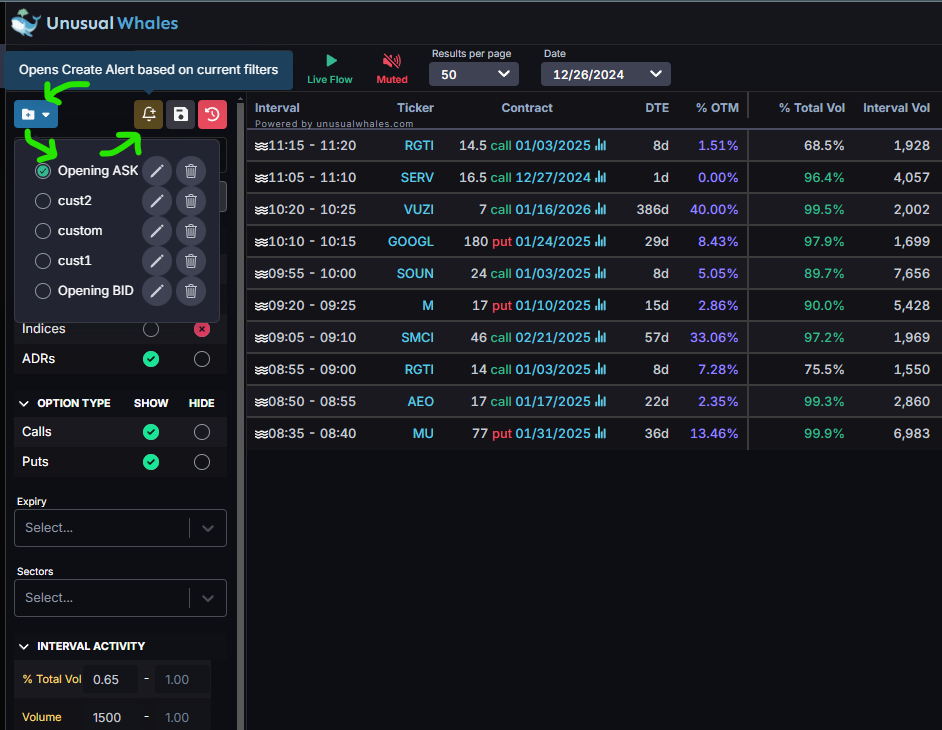Open the GOOGL ticker link
The height and width of the screenshot is (730, 942).
(410, 242)
